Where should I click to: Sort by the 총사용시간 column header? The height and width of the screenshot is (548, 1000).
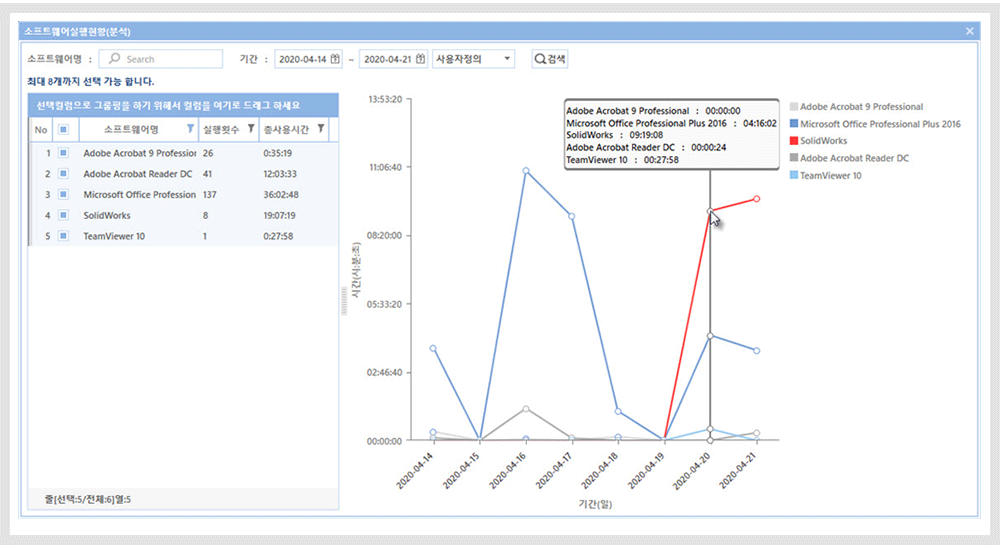click(286, 130)
